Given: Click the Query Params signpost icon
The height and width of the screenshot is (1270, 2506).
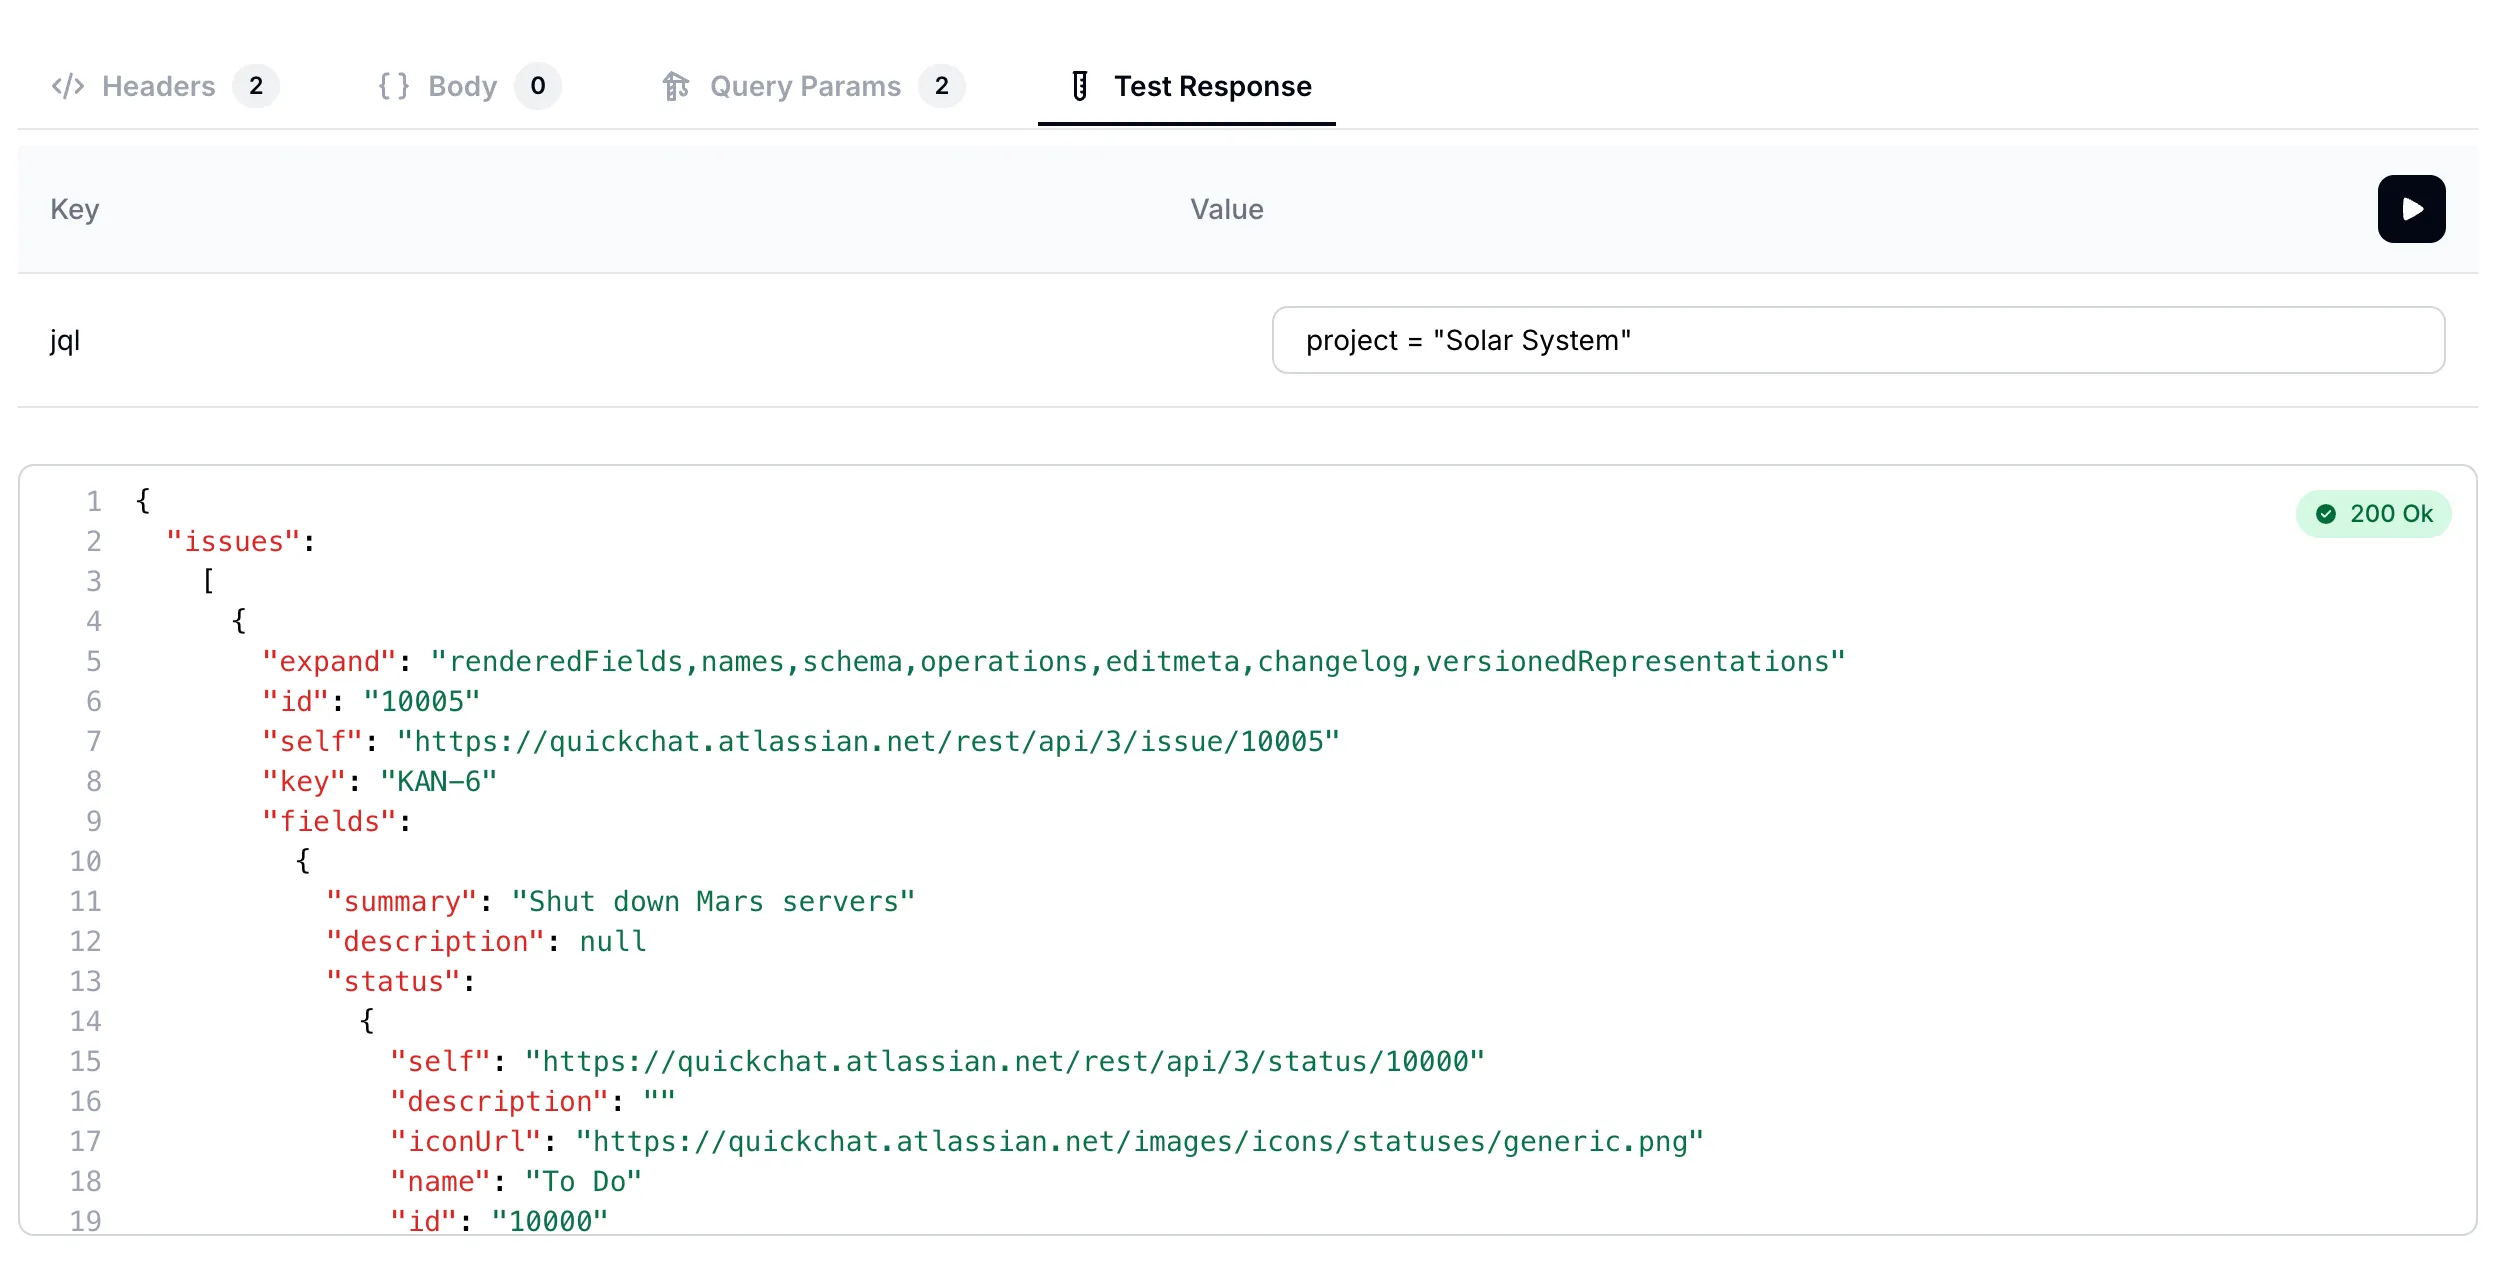Looking at the screenshot, I should pyautogui.click(x=676, y=86).
